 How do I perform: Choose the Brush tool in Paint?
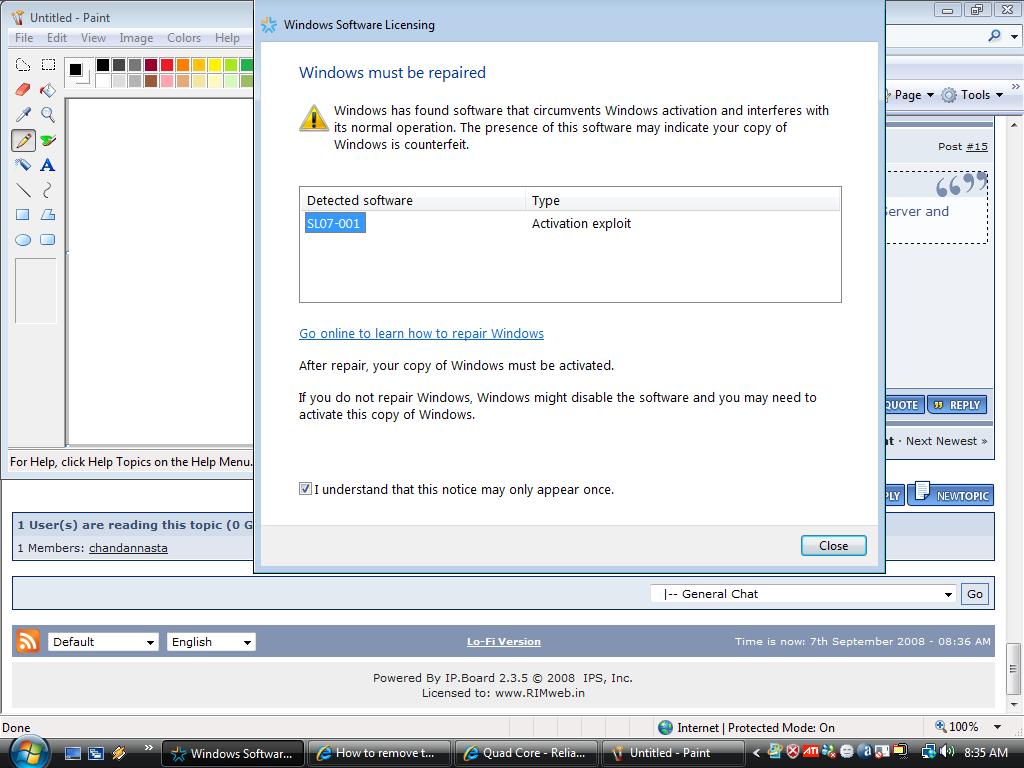pyautogui.click(x=48, y=140)
